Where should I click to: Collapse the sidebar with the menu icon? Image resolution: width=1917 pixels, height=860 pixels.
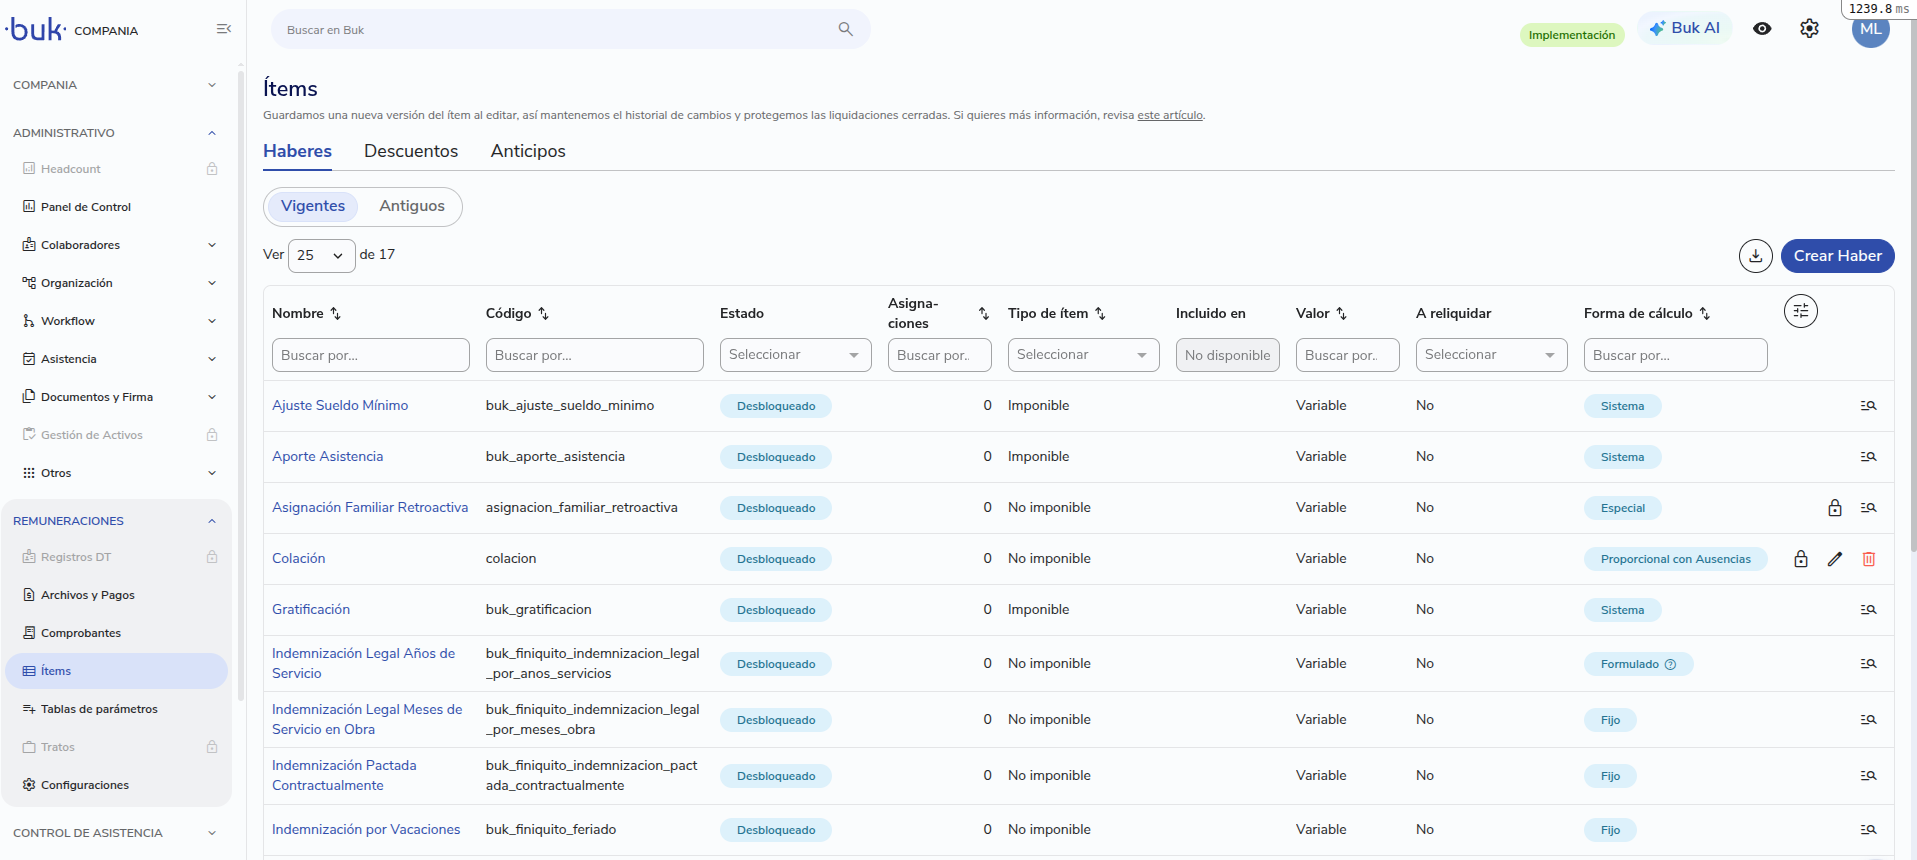coord(224,29)
